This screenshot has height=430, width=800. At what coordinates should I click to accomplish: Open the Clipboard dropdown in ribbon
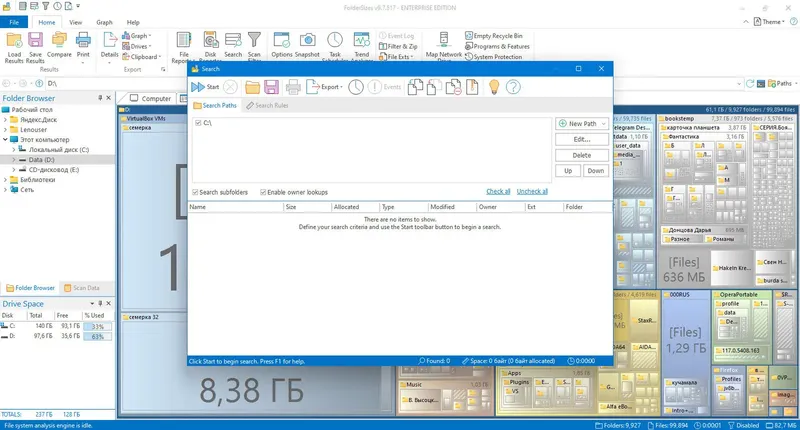[x=142, y=57]
